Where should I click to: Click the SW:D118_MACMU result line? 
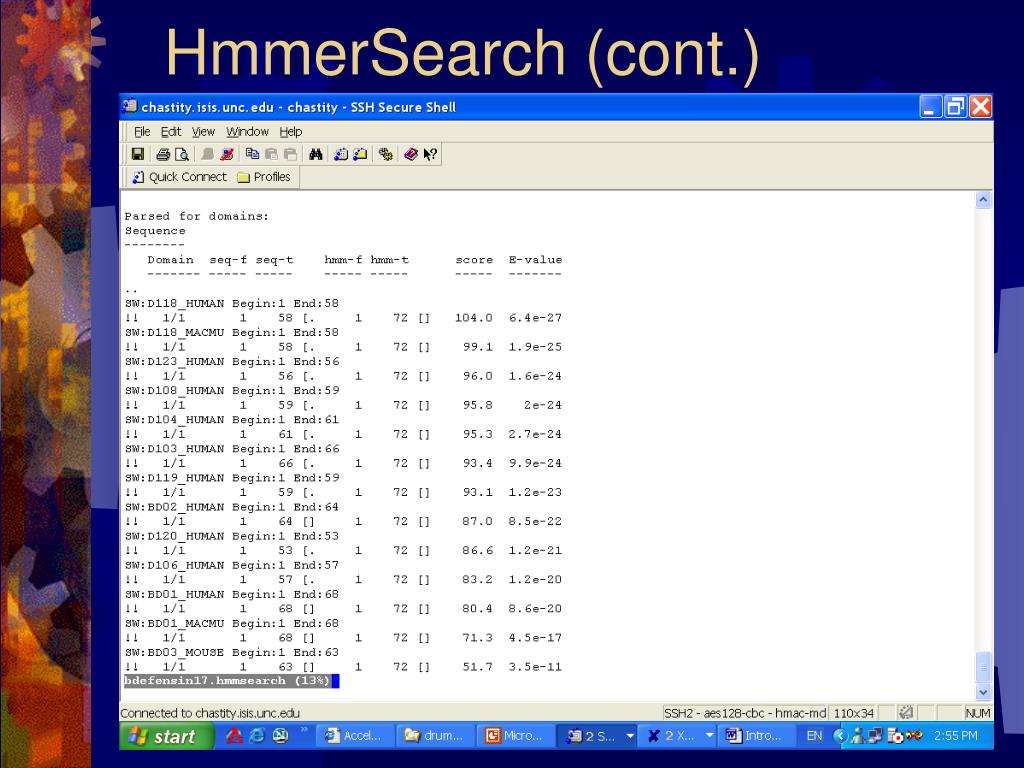(x=232, y=332)
